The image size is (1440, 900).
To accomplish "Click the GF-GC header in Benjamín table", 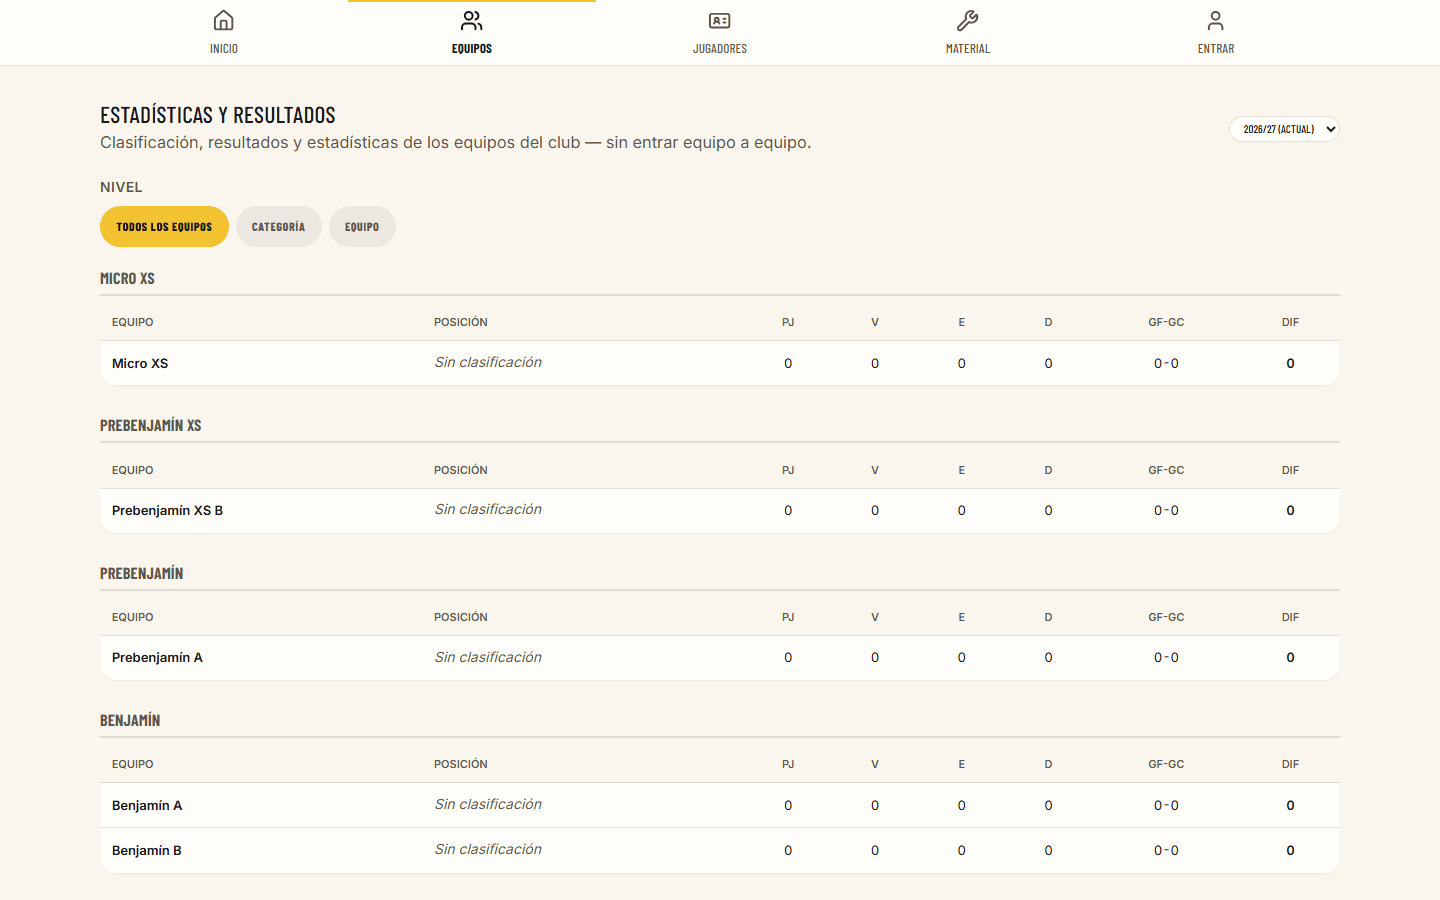I will (1166, 764).
